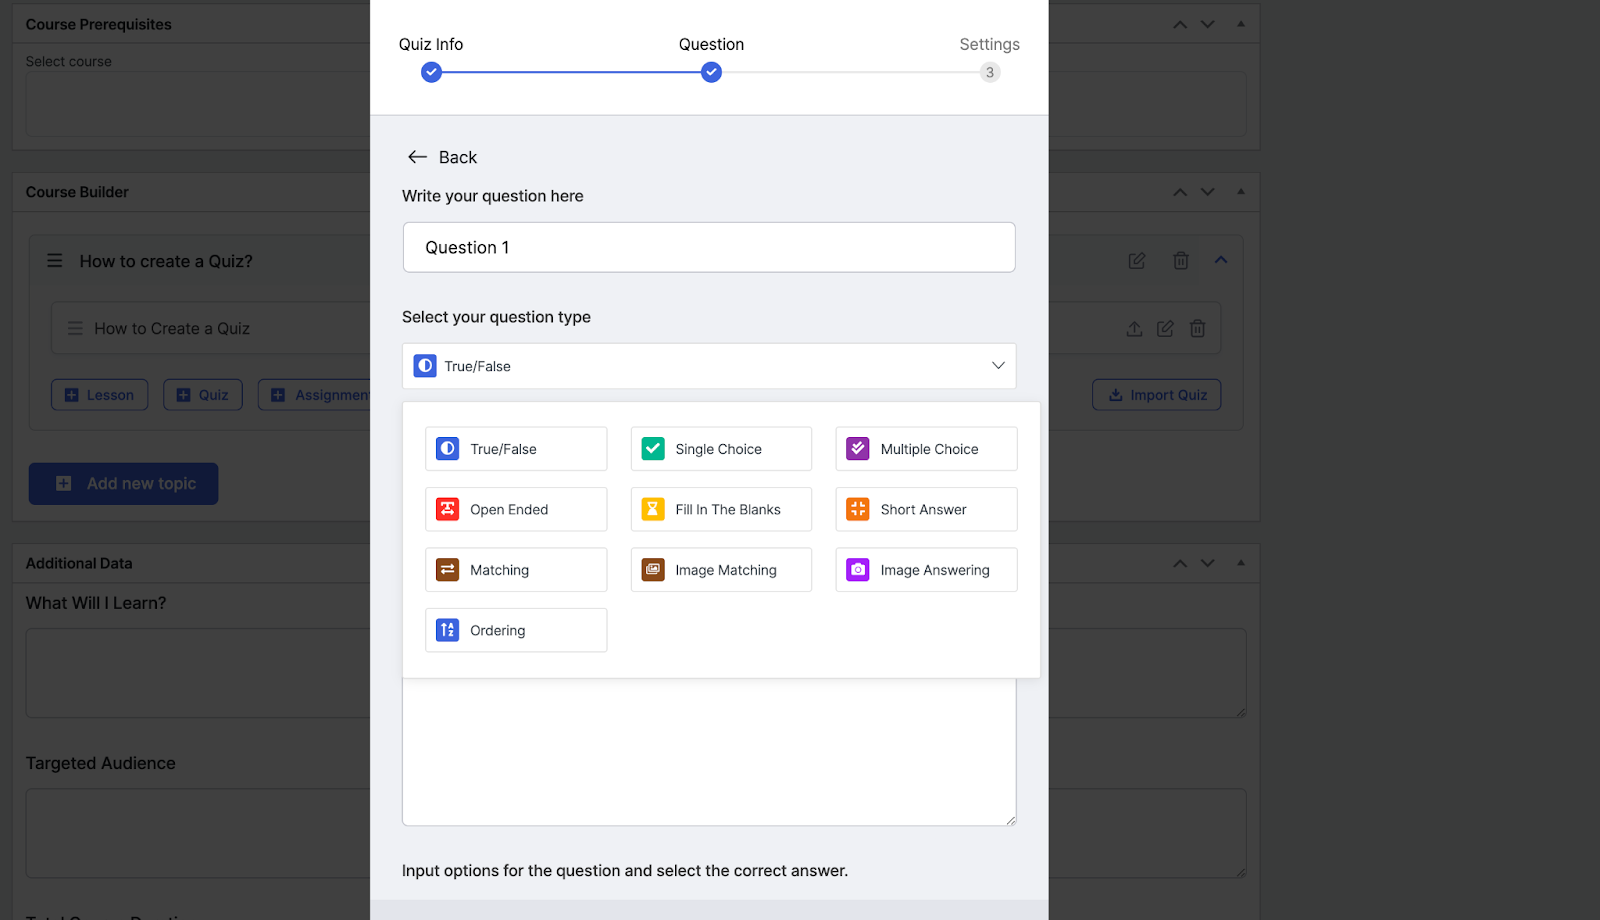Move Additional Data panel down

pyautogui.click(x=1208, y=563)
